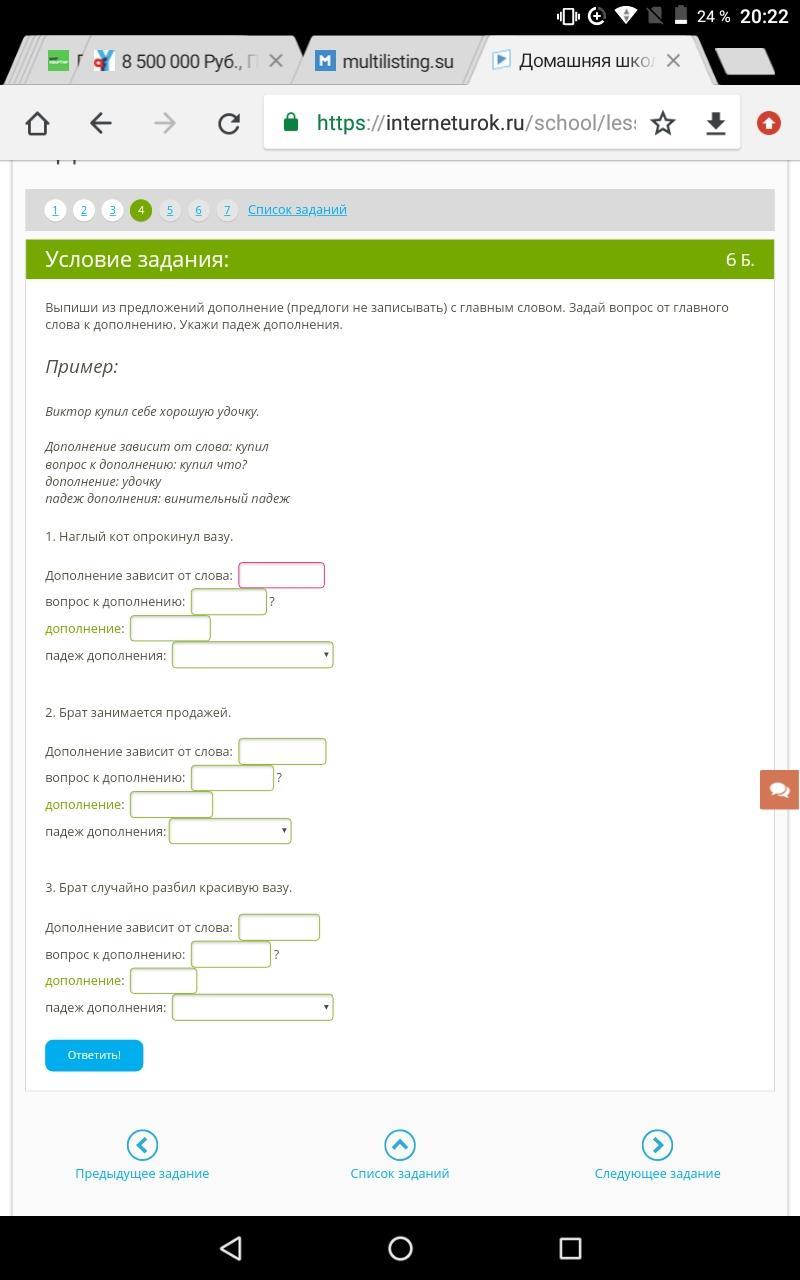Tap the browser home icon
This screenshot has width=800, height=1280.
point(37,123)
